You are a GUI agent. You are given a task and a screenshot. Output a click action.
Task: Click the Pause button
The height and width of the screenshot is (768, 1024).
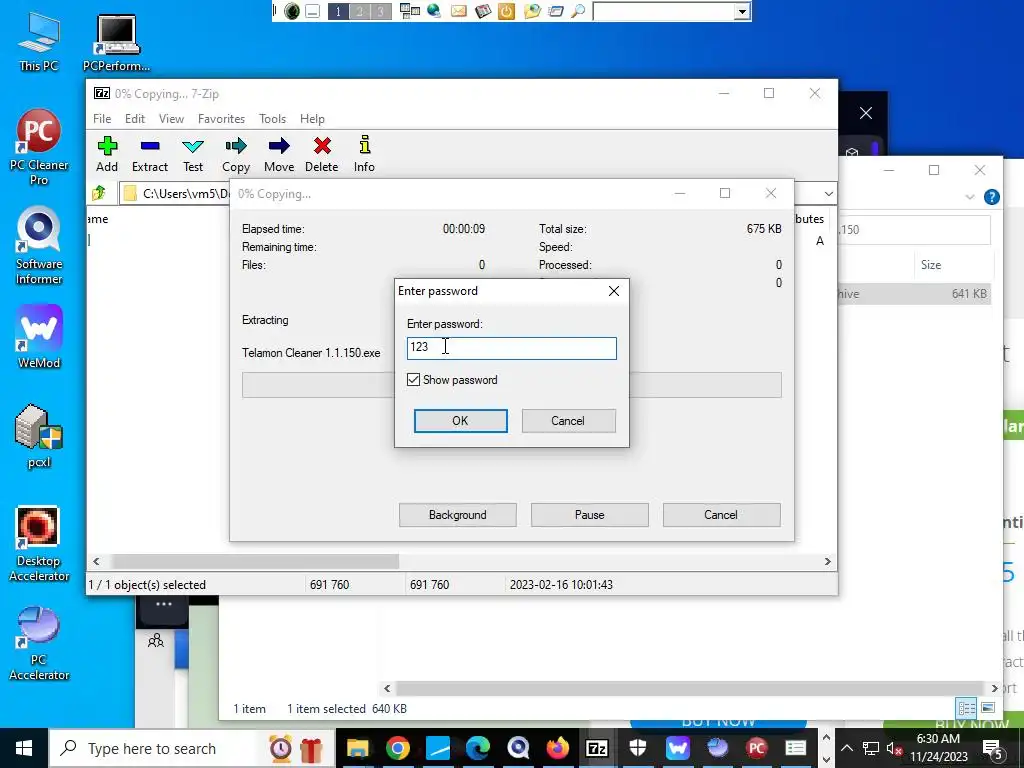(x=590, y=515)
